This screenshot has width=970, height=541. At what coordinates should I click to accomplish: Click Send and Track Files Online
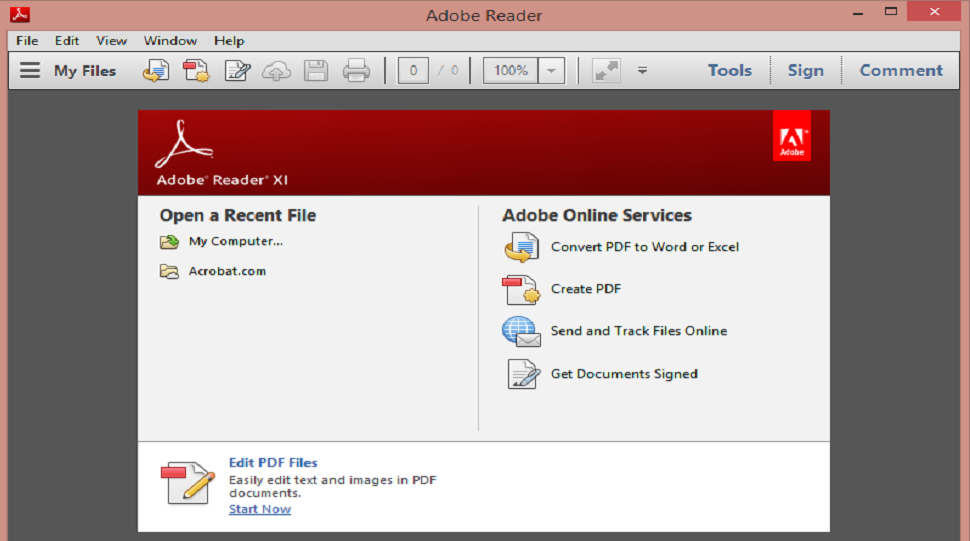pyautogui.click(x=639, y=331)
